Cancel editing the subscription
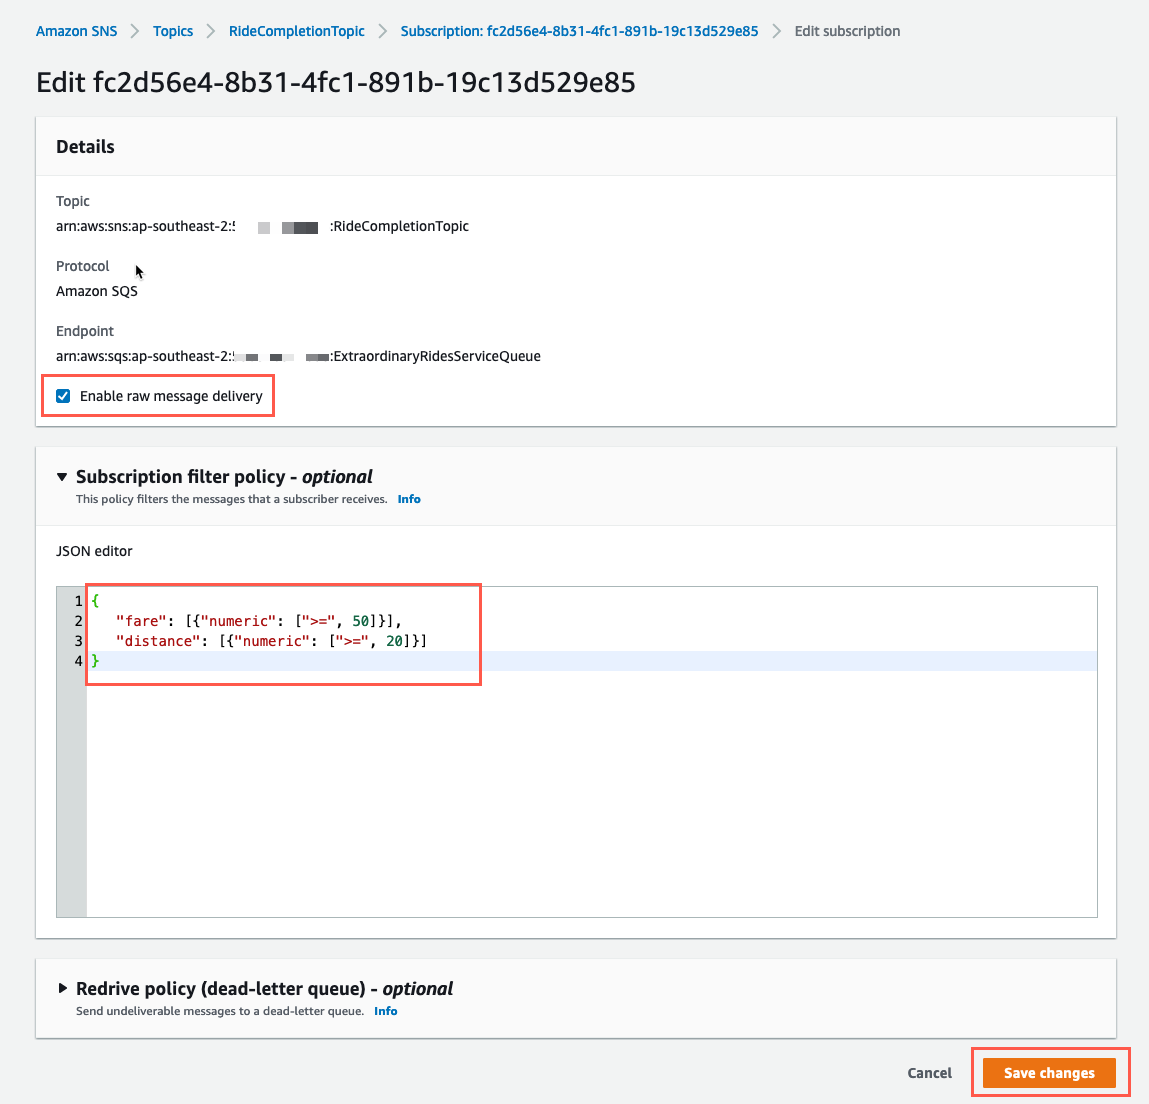 pyautogui.click(x=929, y=1072)
